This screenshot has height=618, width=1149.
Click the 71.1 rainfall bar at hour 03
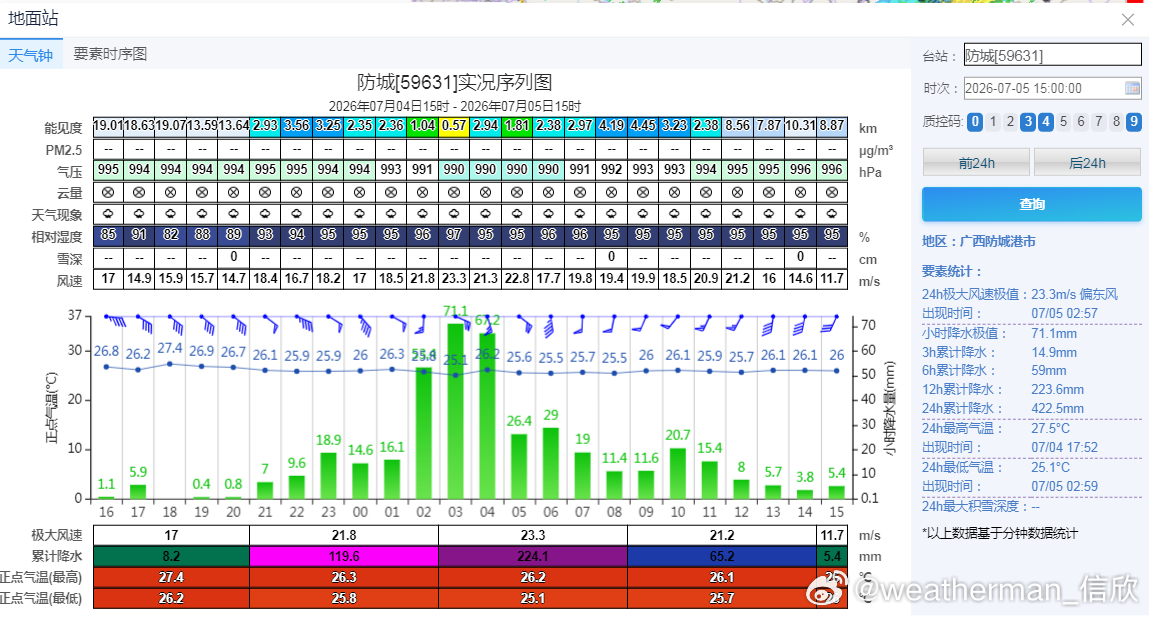455,411
